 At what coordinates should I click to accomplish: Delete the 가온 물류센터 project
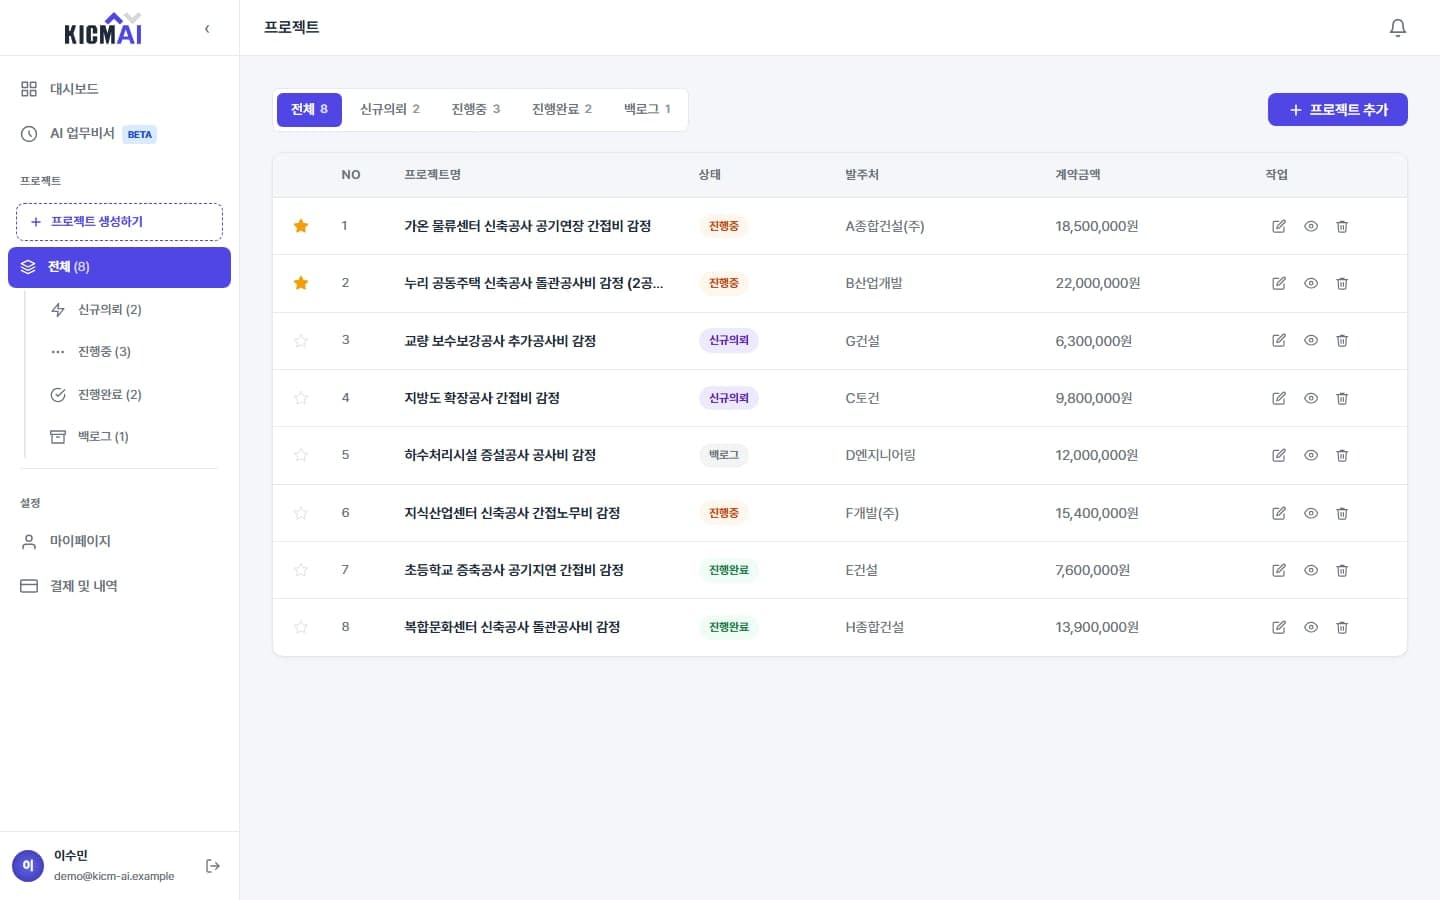[x=1342, y=226]
